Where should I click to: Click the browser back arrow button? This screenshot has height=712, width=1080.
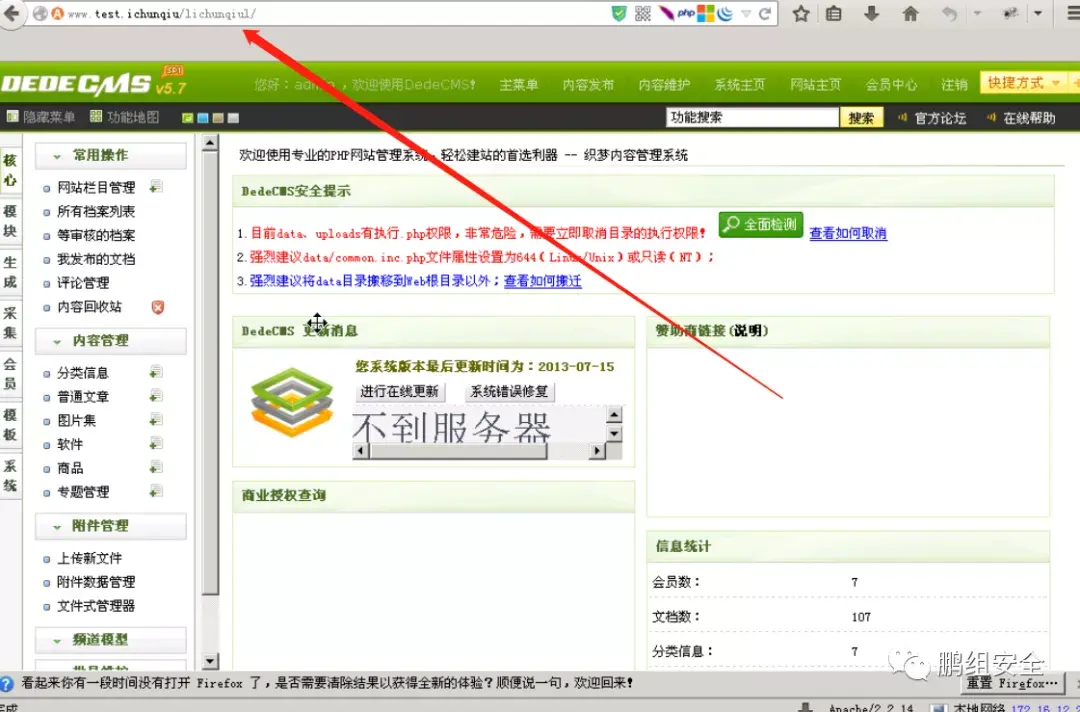click(x=10, y=14)
